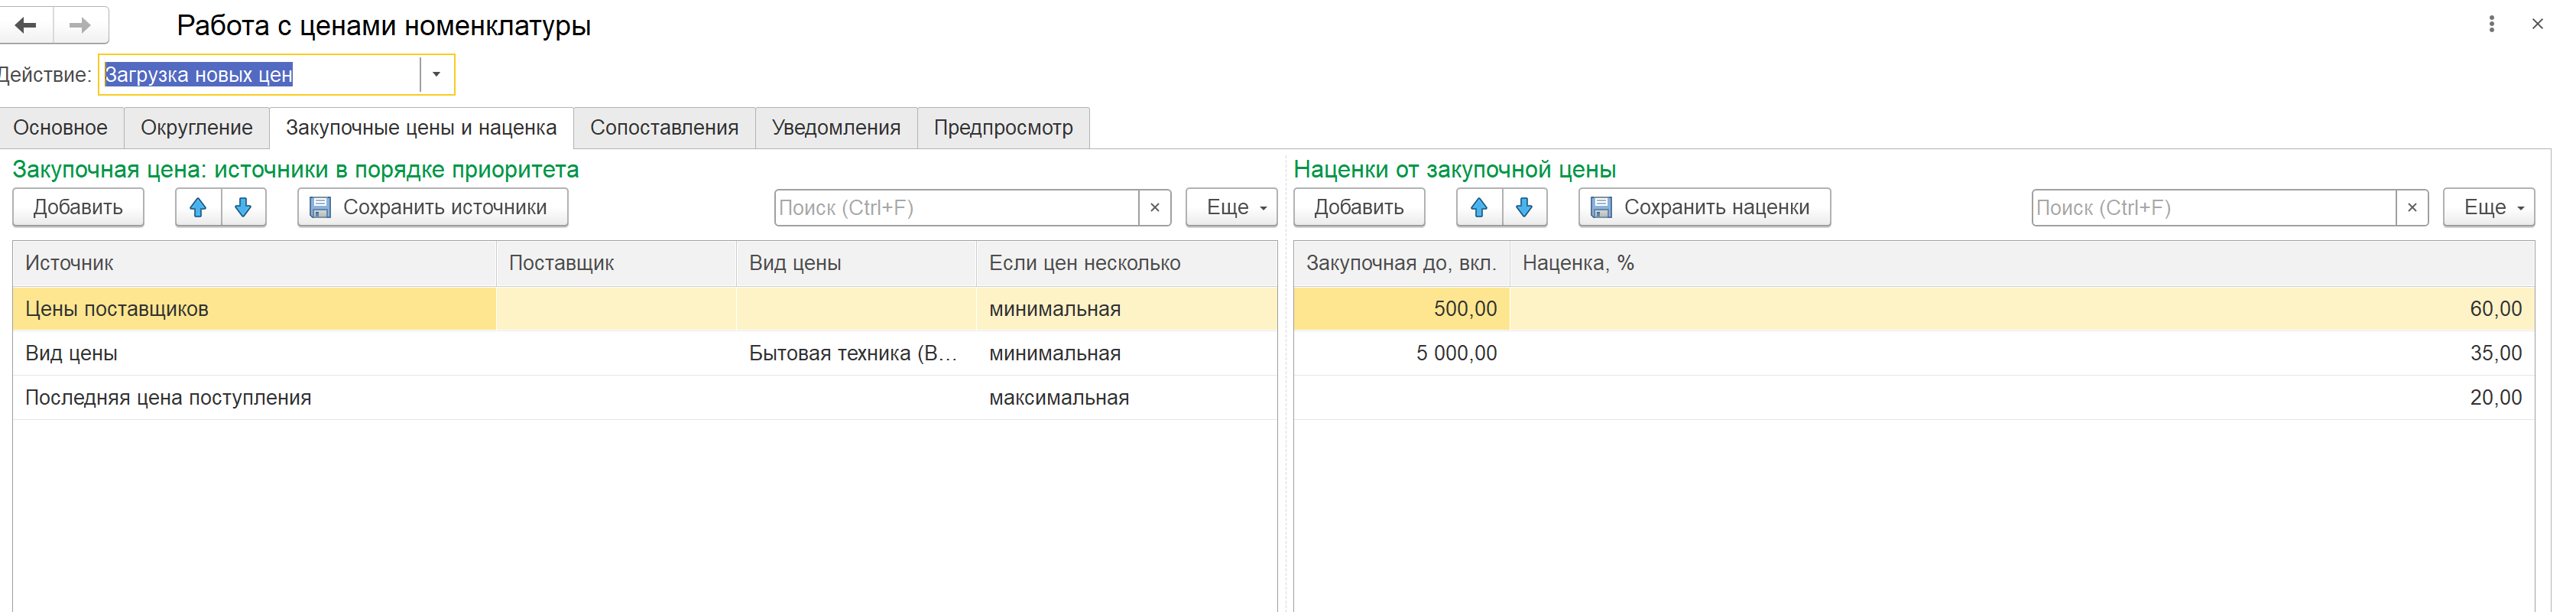
Task: Add a new markup row
Action: 1359,207
